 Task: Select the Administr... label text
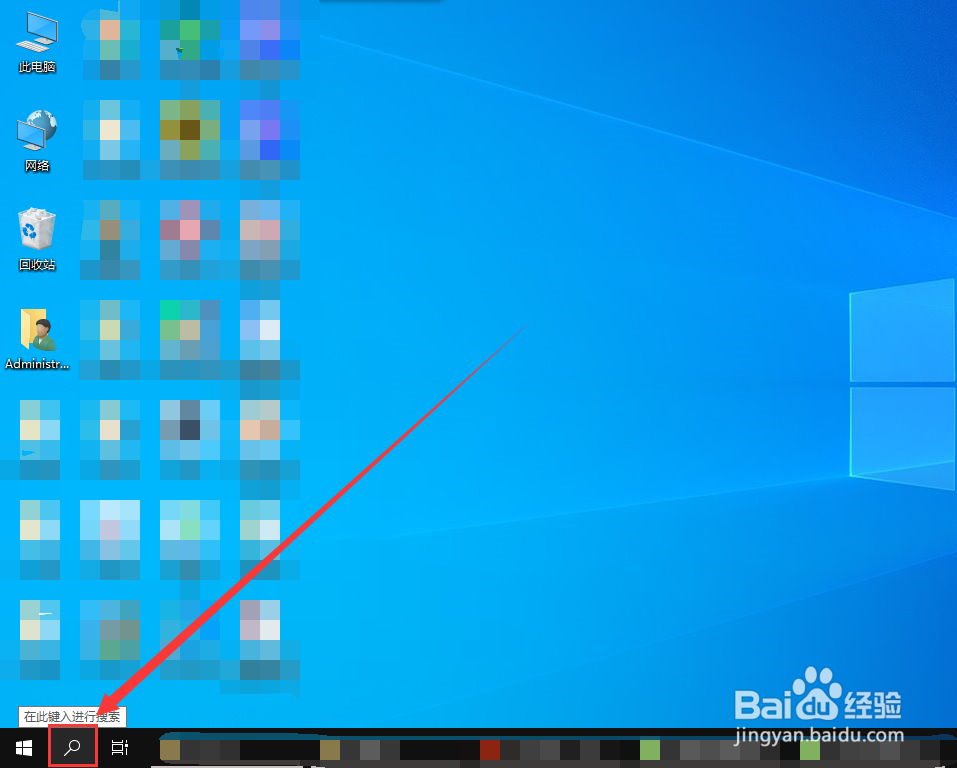tap(37, 364)
